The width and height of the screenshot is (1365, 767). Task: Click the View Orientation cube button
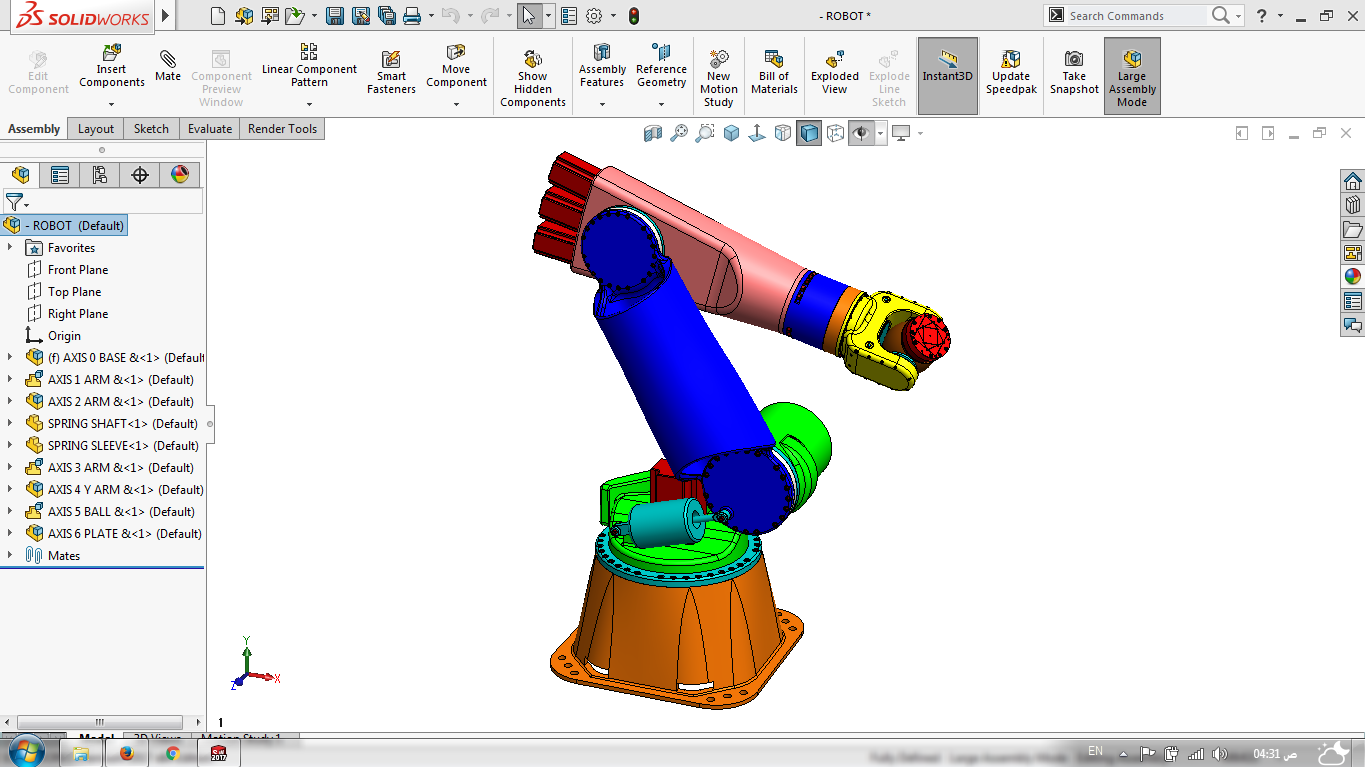[x=731, y=133]
